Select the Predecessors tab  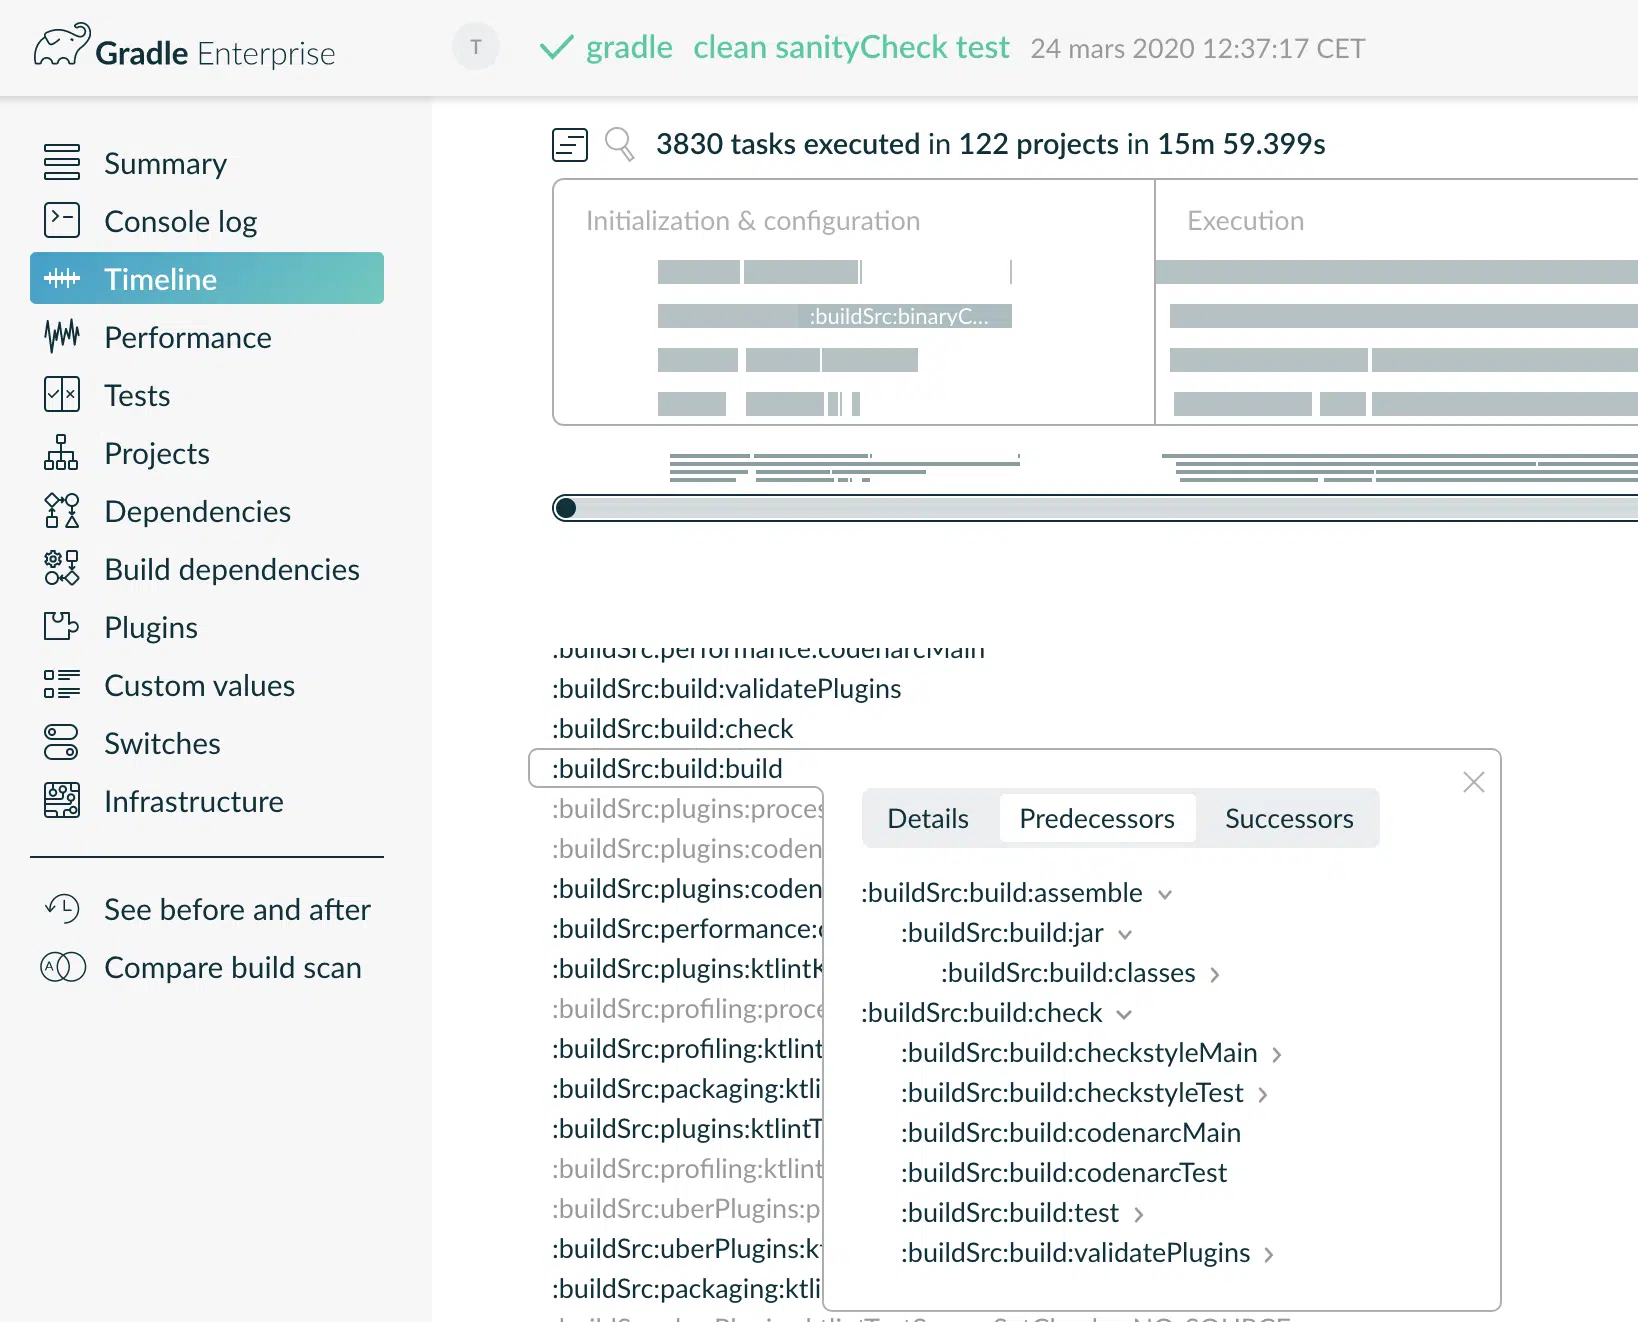[1097, 818]
